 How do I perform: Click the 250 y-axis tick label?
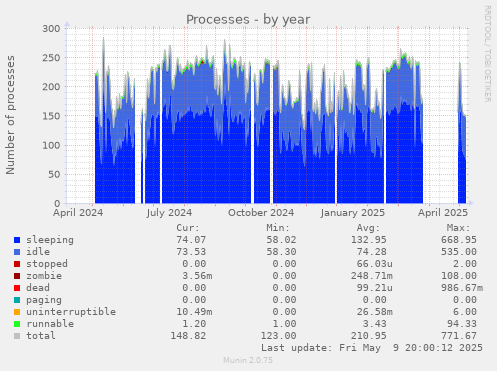[x=51, y=58]
